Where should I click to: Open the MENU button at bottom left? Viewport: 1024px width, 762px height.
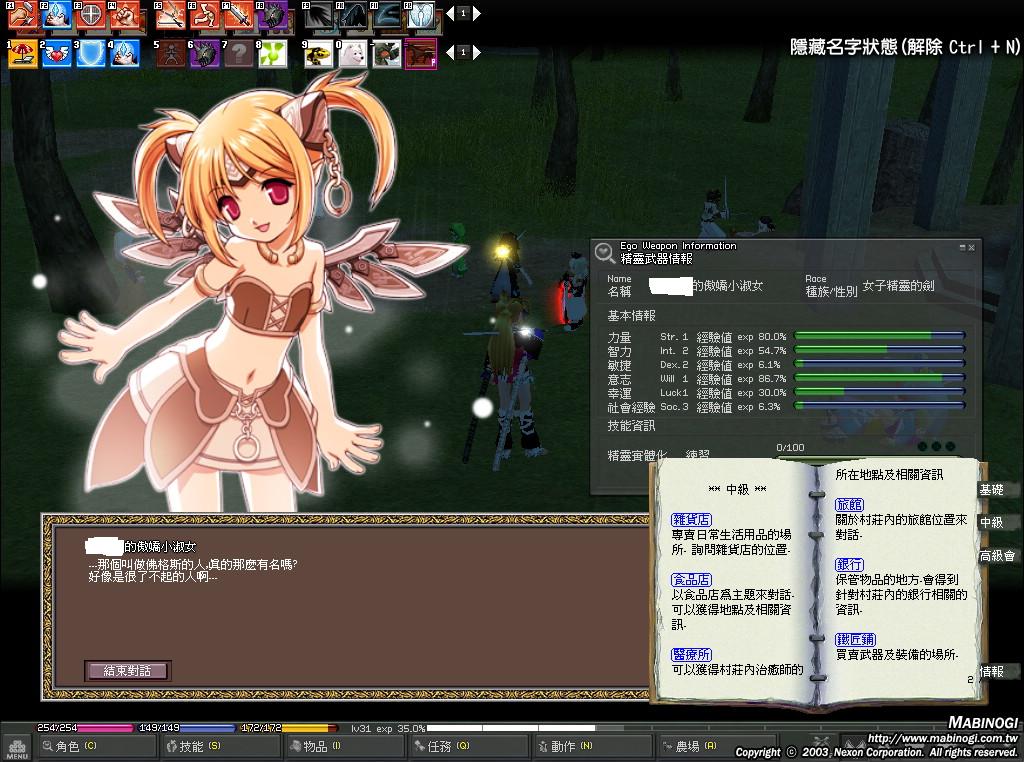[17, 747]
